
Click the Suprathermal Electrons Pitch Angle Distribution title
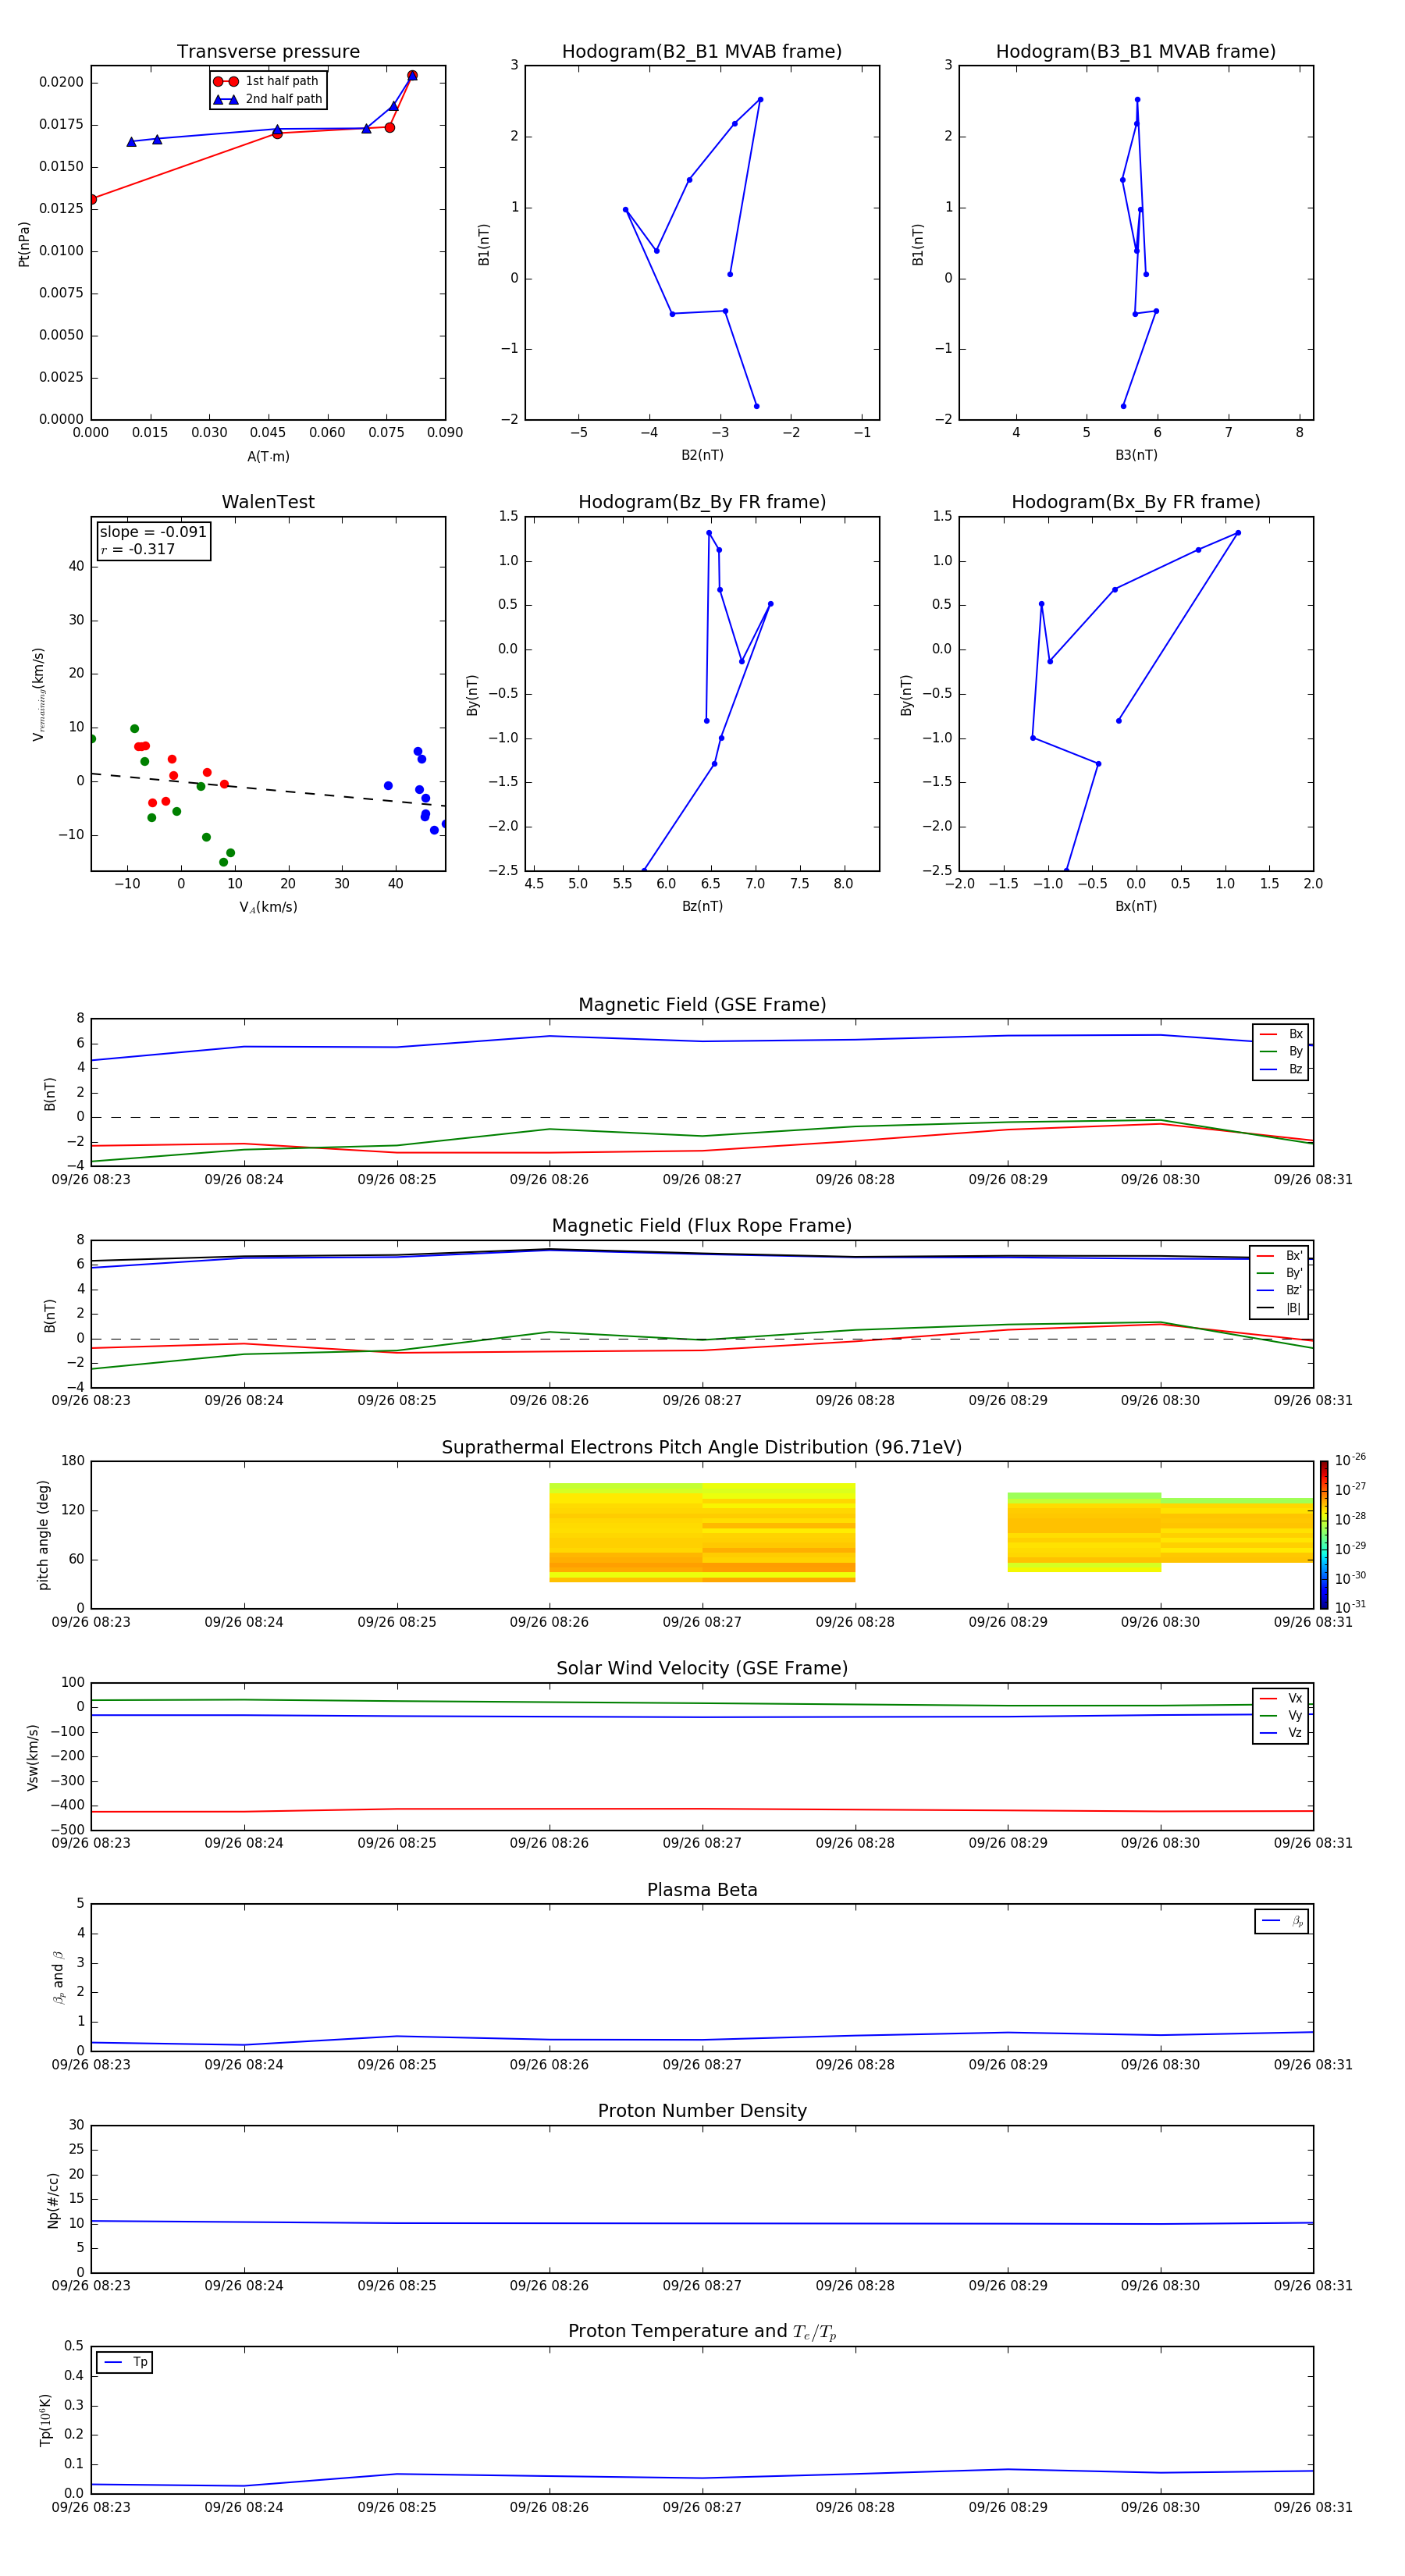(x=702, y=1448)
